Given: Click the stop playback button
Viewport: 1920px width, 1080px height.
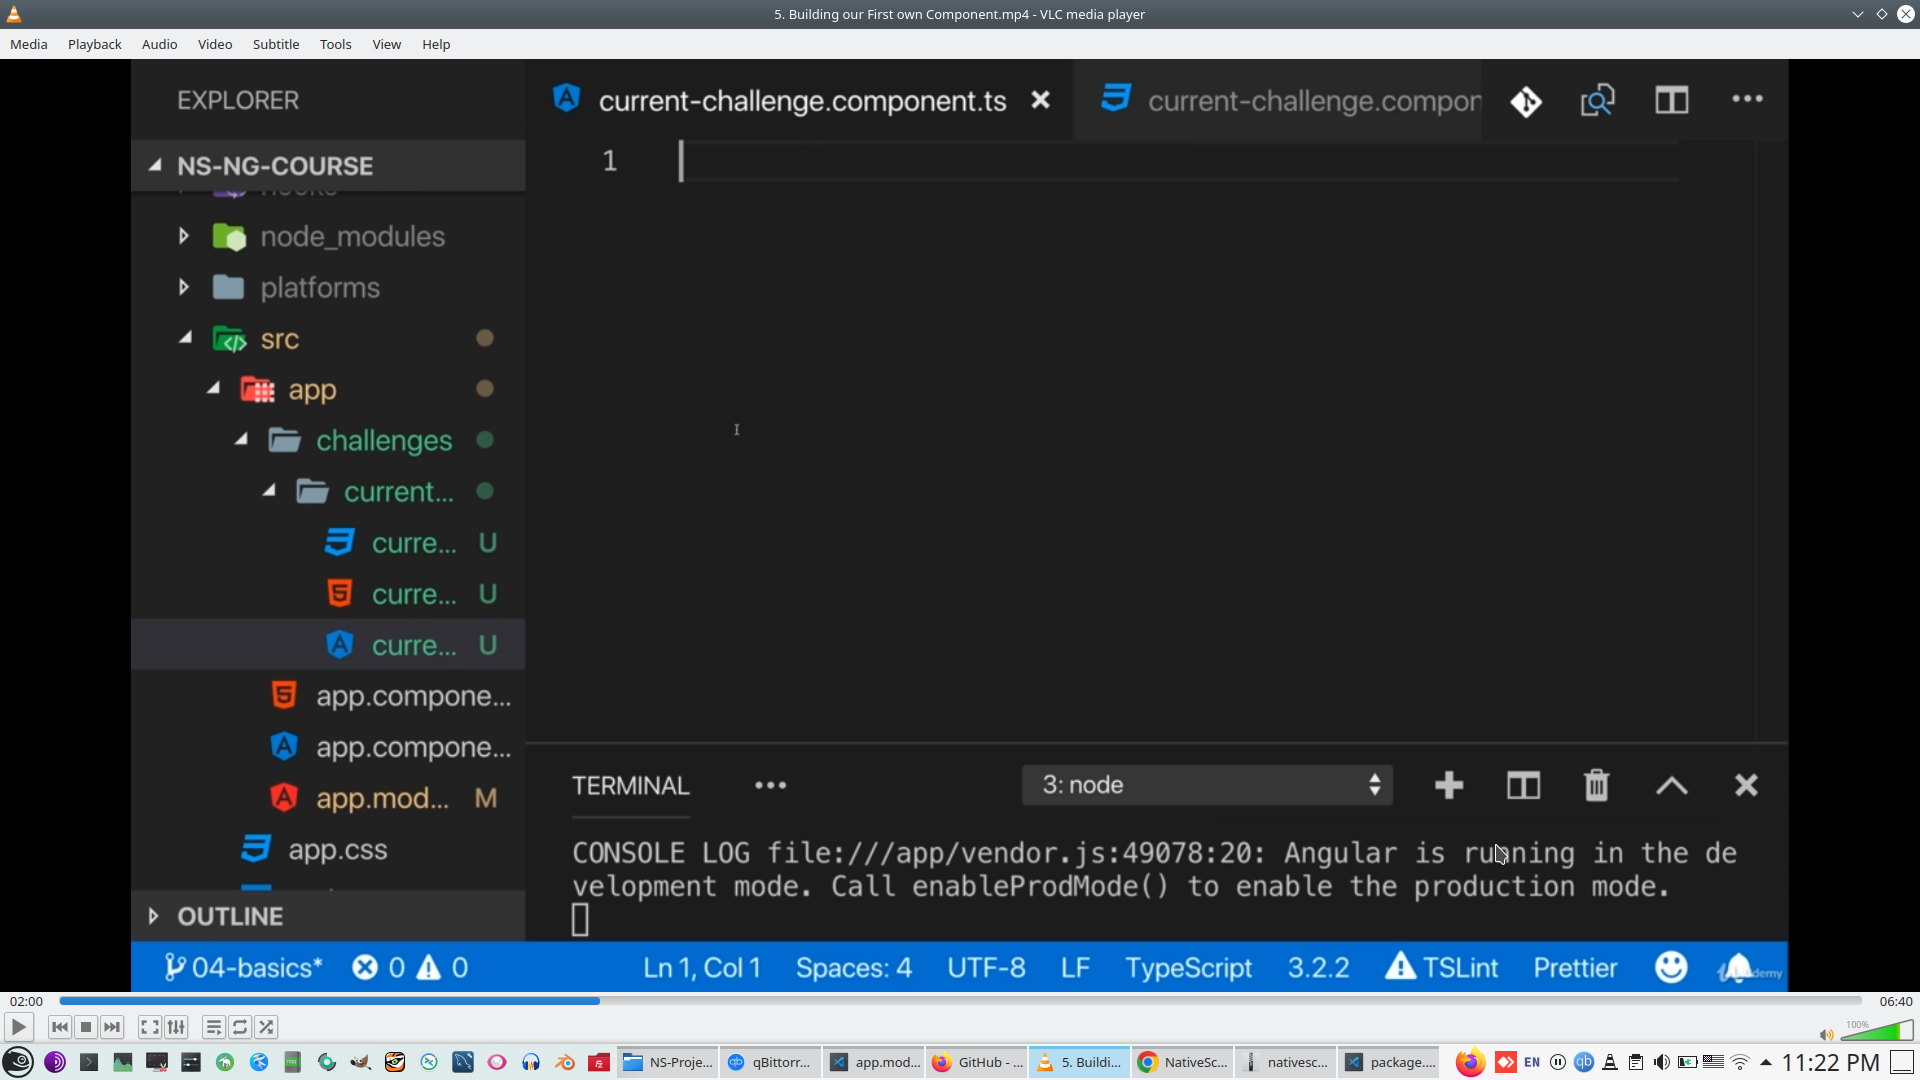Looking at the screenshot, I should [x=86, y=1027].
